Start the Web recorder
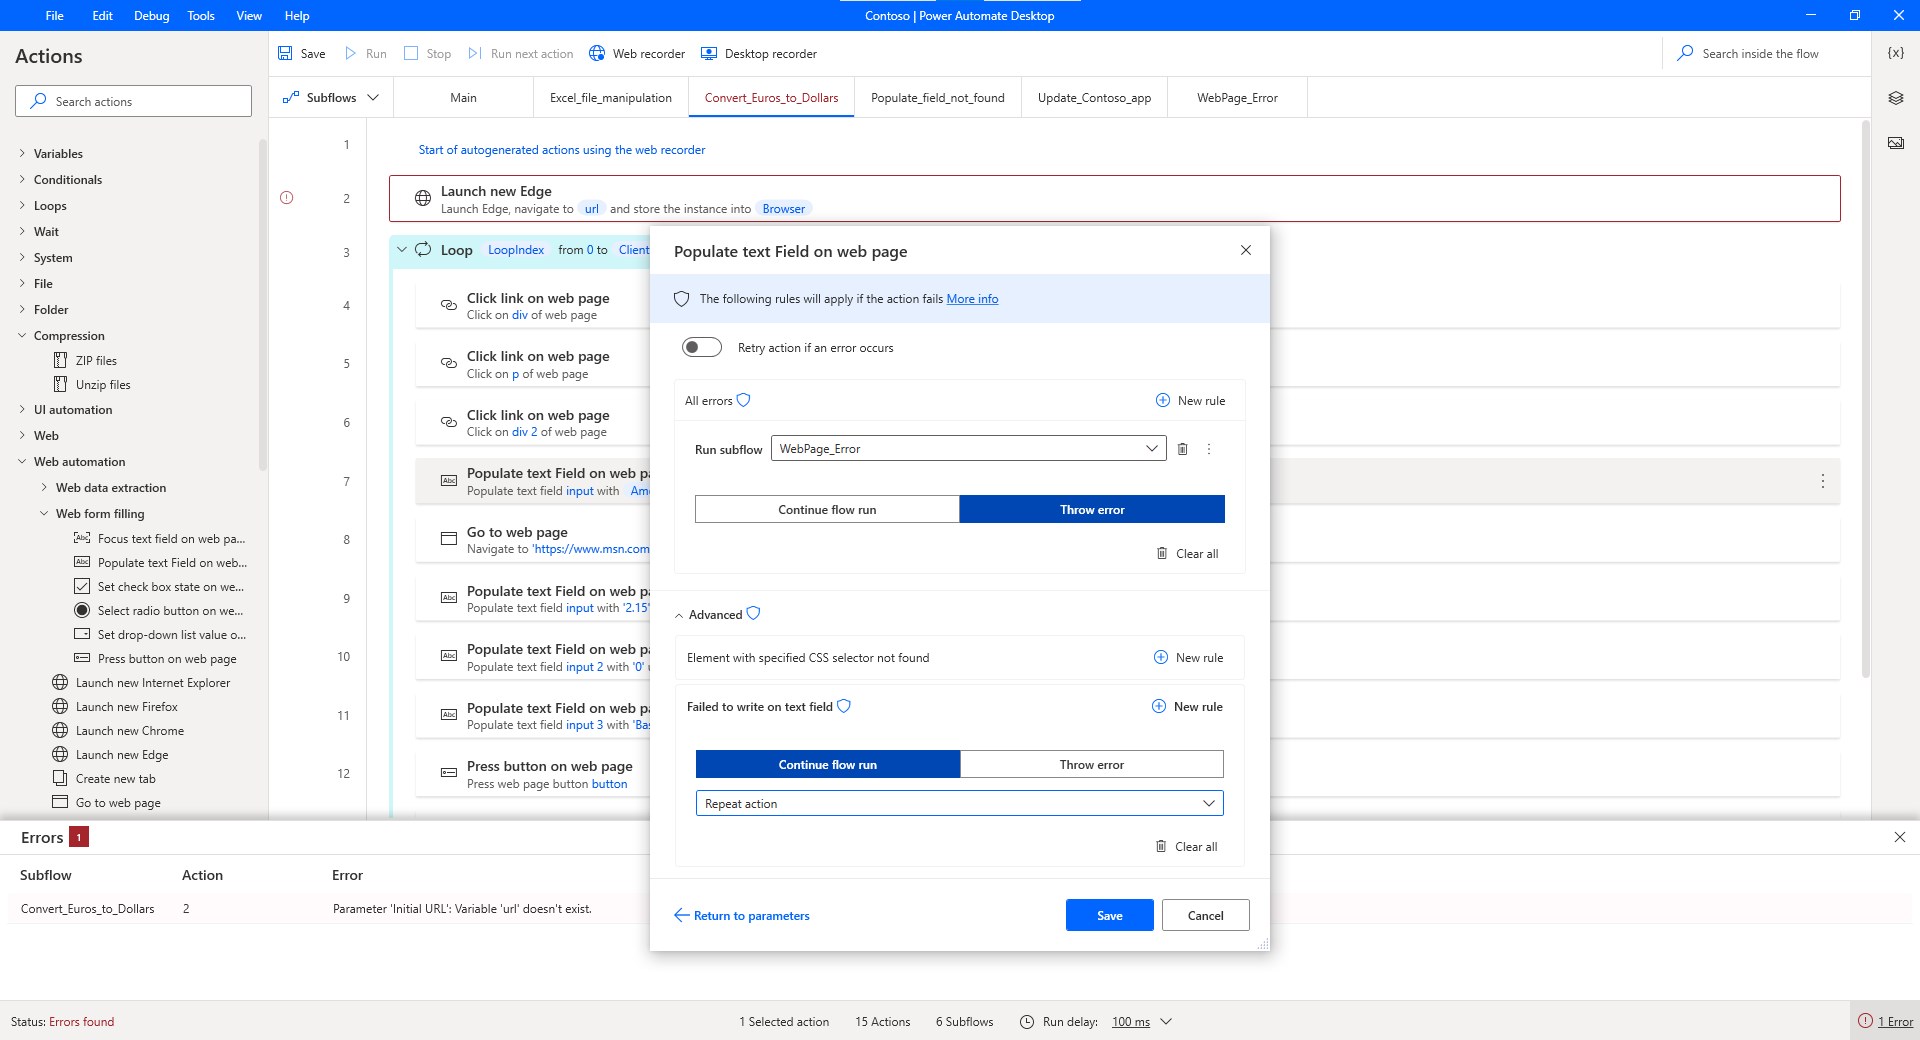Screen dimensions: 1920x1040 tap(636, 53)
